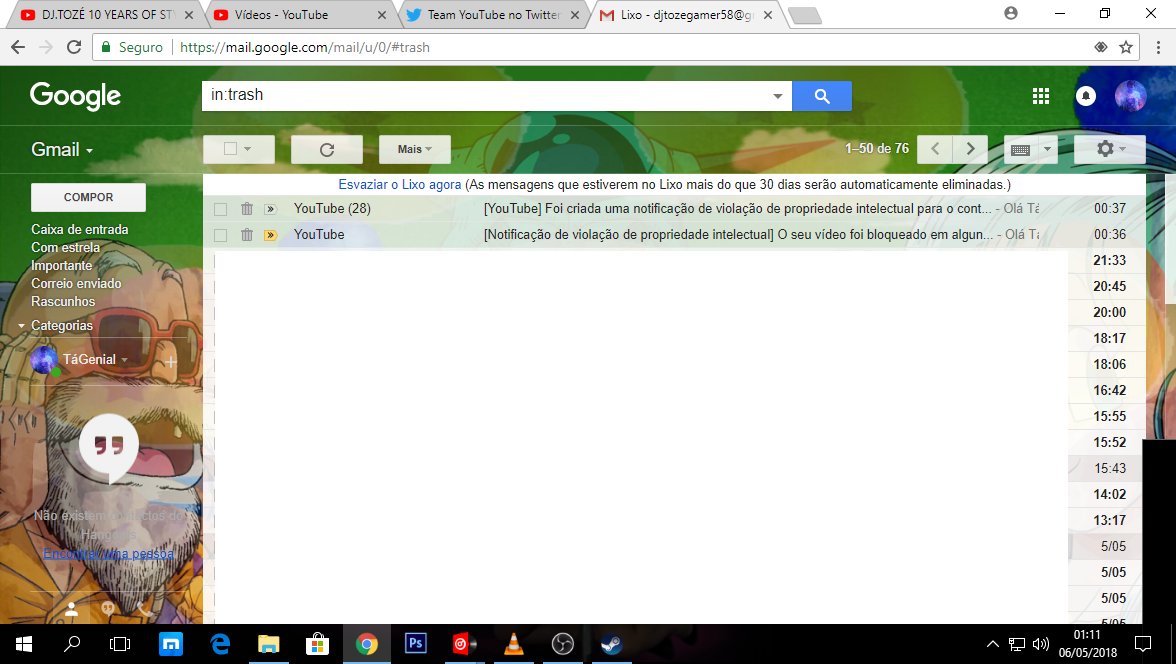This screenshot has height=664, width=1176.
Task: Open OBS Studio from taskbar
Action: (x=562, y=644)
